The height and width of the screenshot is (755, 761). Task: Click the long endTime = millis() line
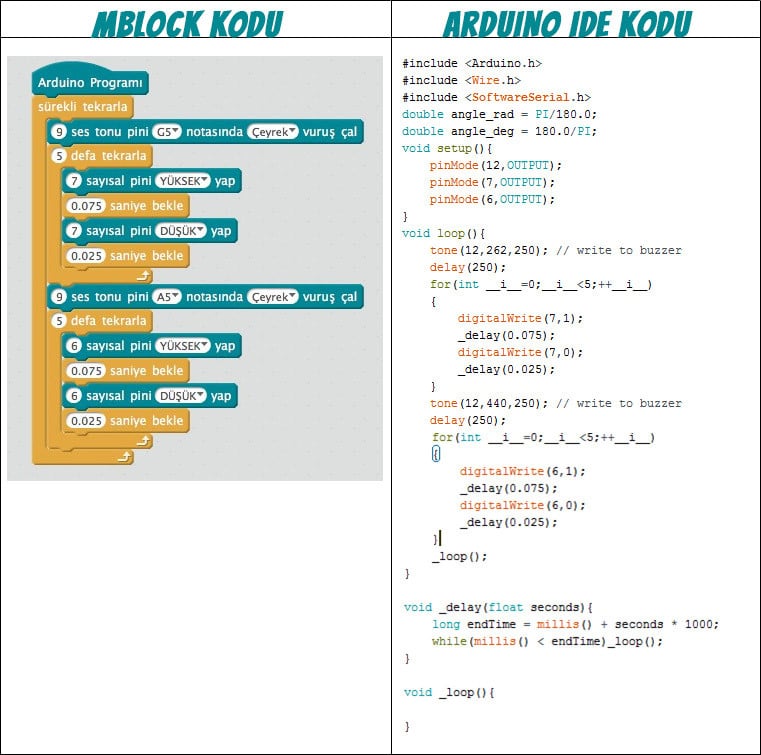tap(576, 624)
